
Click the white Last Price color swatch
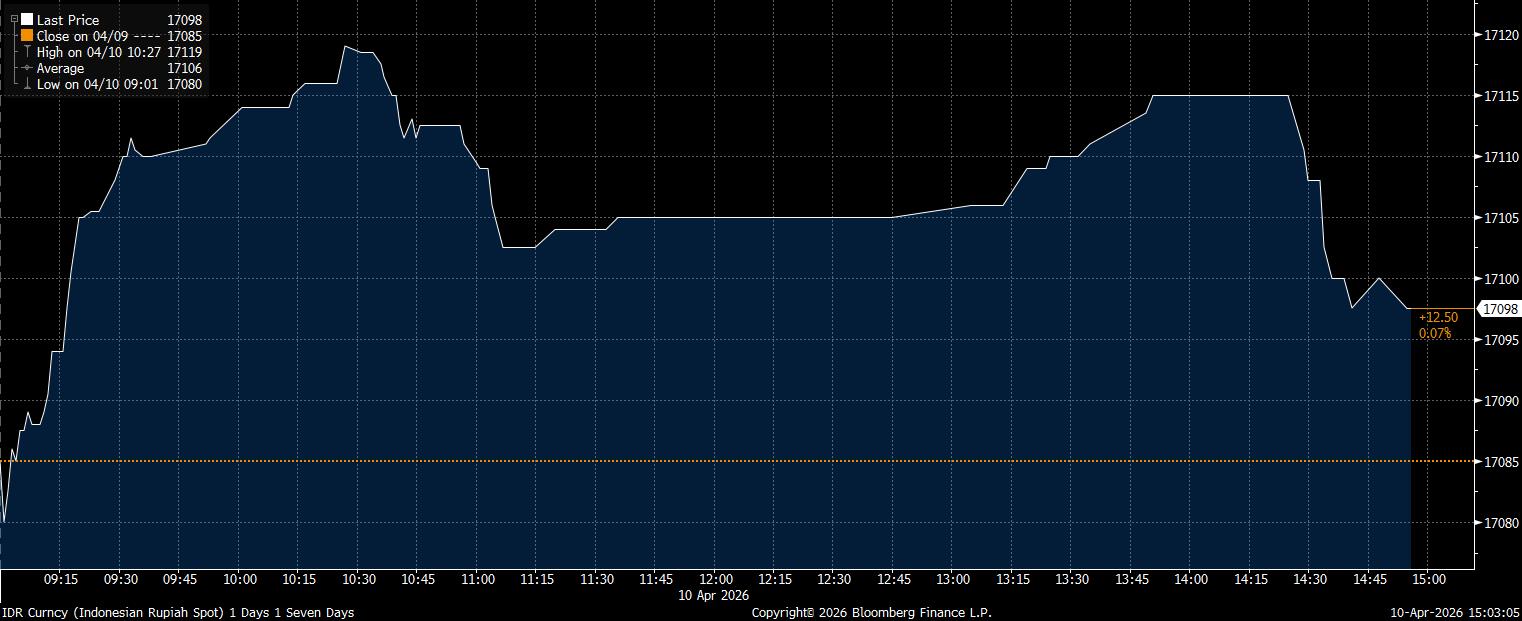tap(27, 20)
